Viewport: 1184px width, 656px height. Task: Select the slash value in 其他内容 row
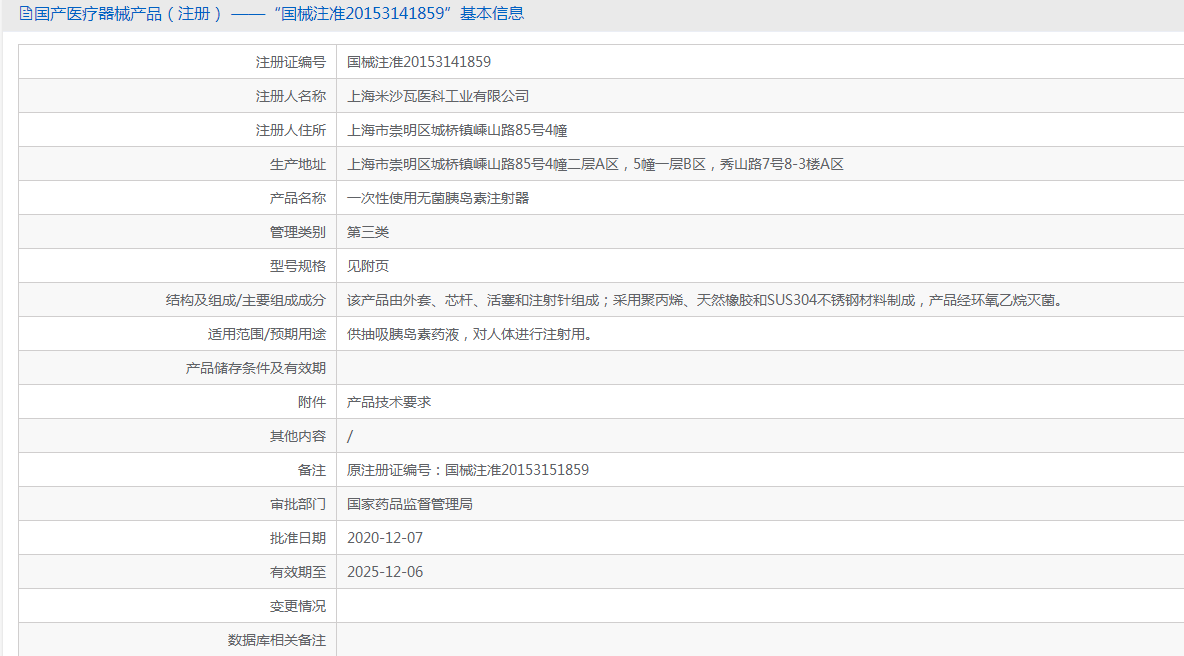350,436
